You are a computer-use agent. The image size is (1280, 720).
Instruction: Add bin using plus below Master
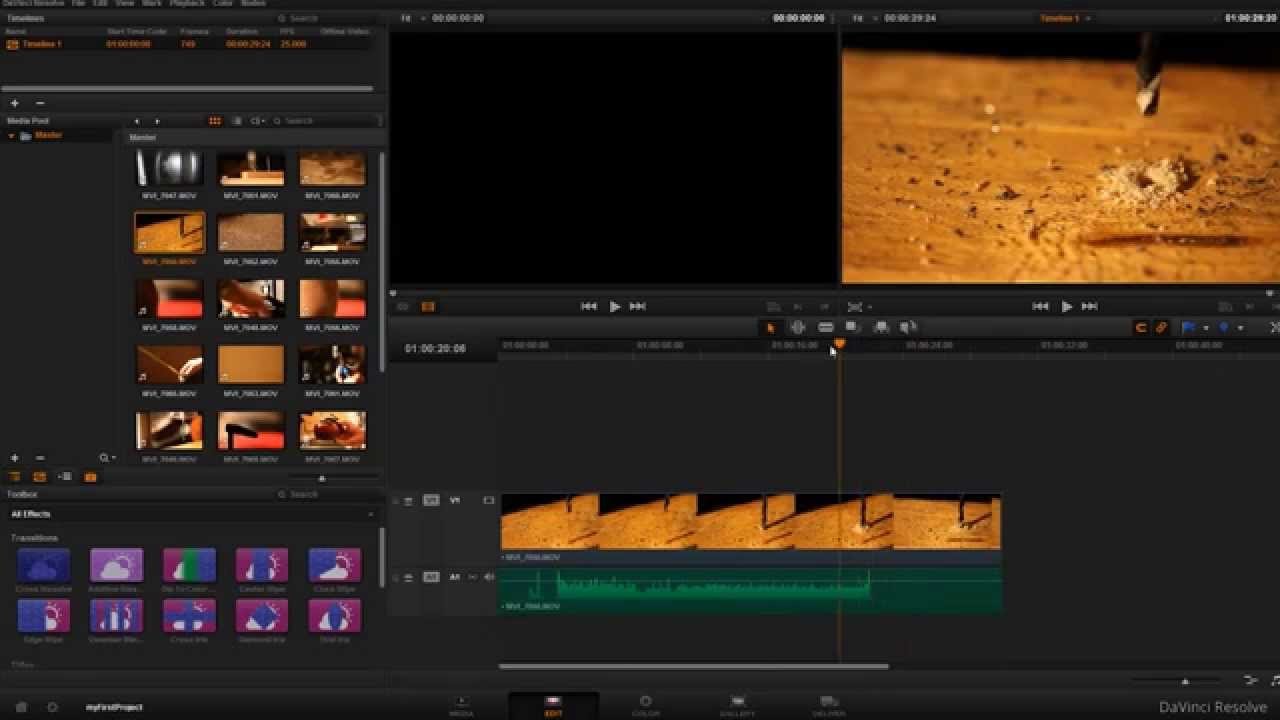pyautogui.click(x=14, y=457)
